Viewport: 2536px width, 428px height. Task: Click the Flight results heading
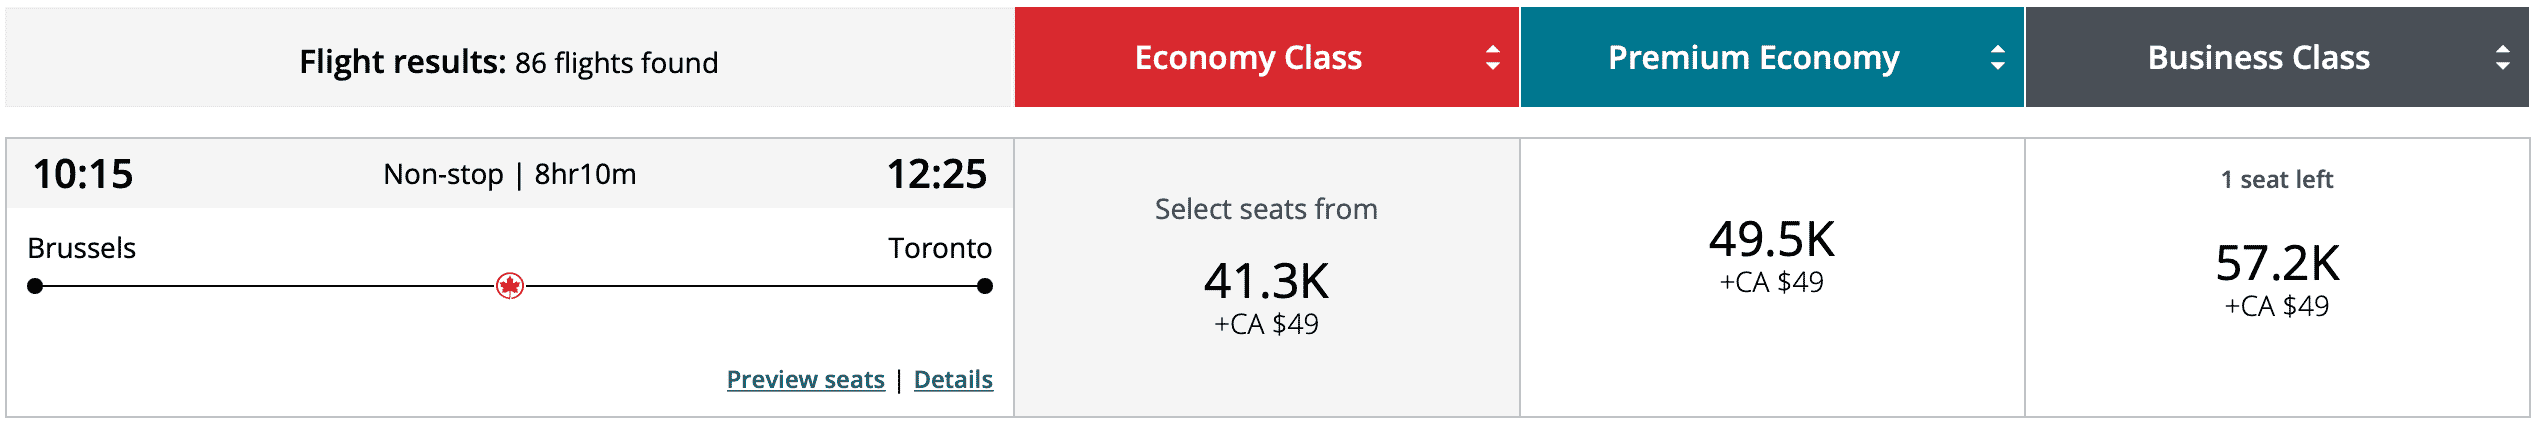[x=508, y=62]
